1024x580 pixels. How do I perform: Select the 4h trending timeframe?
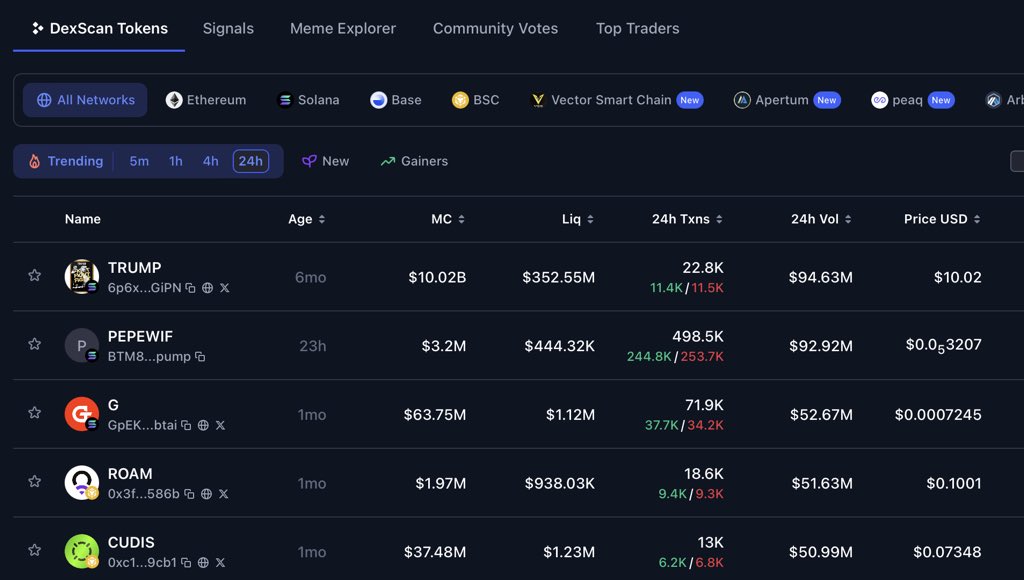click(x=210, y=161)
